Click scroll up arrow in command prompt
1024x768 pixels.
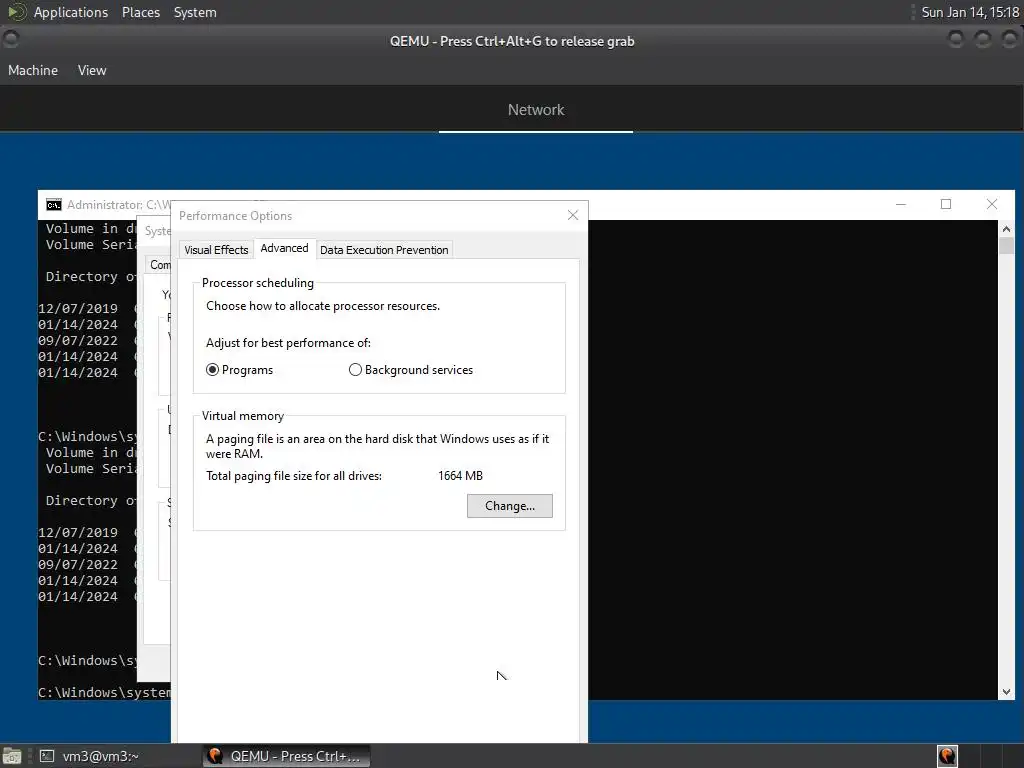click(1006, 229)
